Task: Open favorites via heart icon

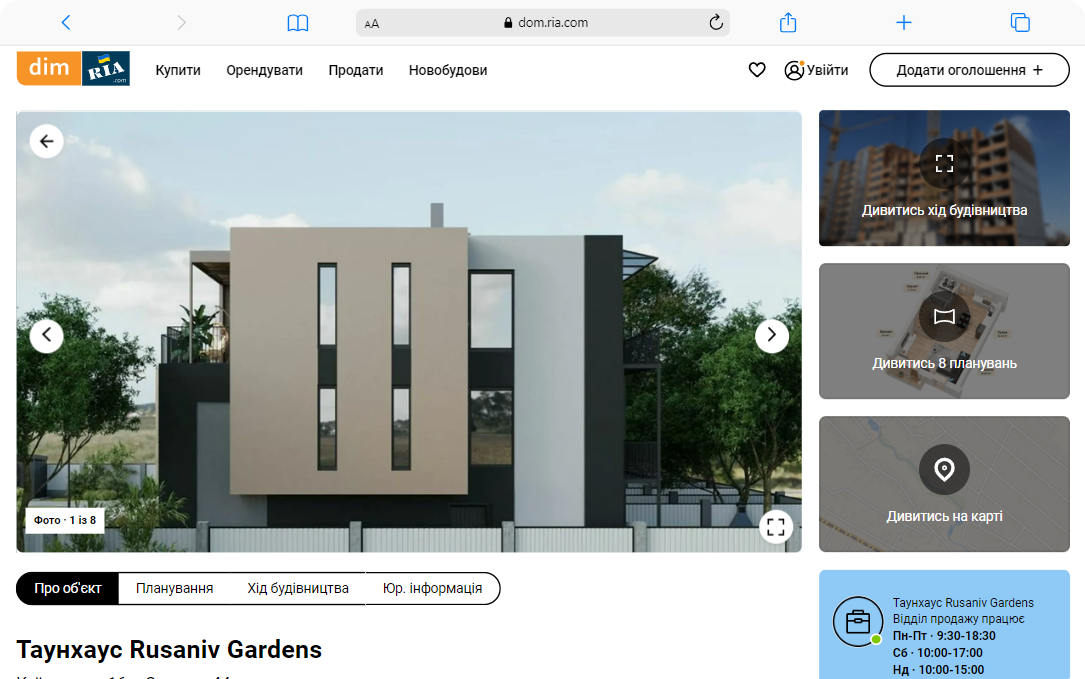Action: tap(757, 70)
